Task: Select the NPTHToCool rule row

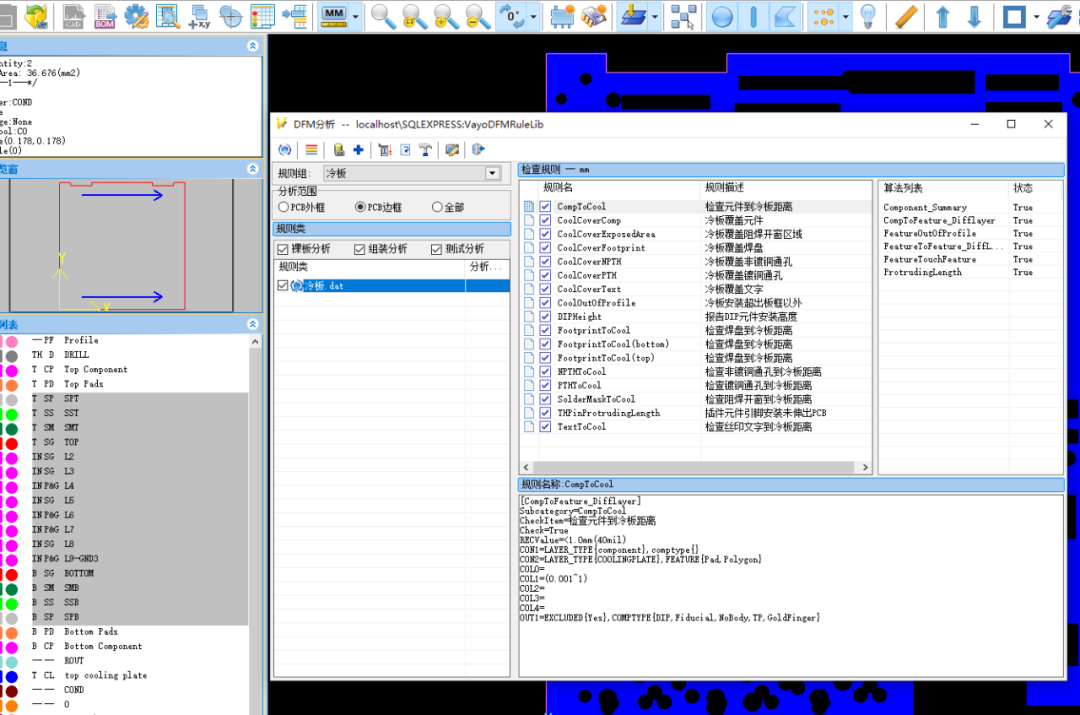Action: click(696, 371)
